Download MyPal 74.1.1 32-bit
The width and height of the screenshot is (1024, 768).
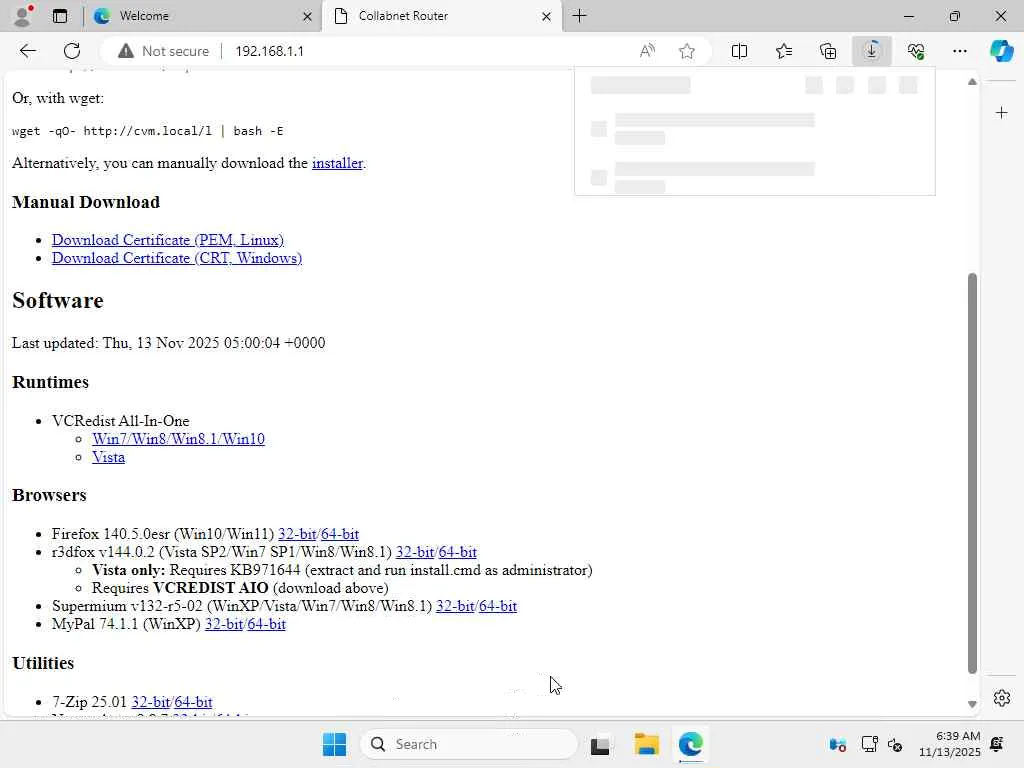pyautogui.click(x=224, y=624)
